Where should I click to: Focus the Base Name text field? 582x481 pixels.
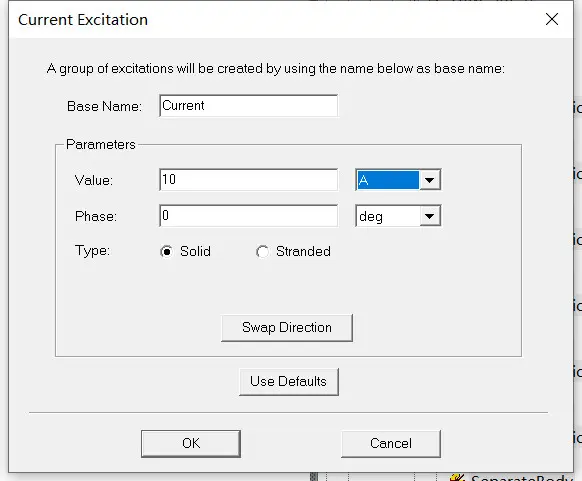pos(249,106)
